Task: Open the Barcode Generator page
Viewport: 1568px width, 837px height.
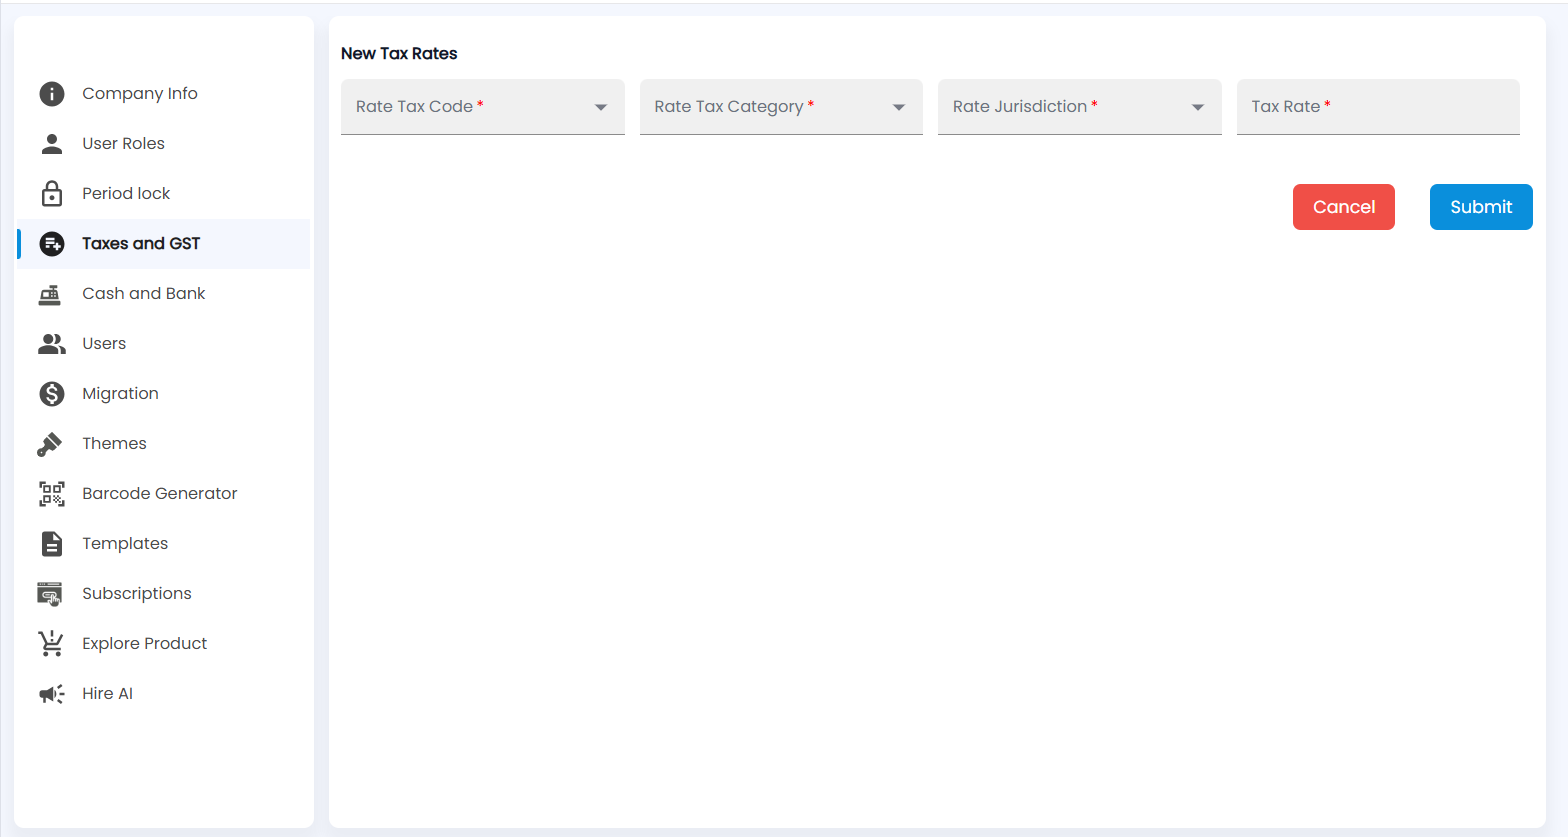Action: [164, 494]
